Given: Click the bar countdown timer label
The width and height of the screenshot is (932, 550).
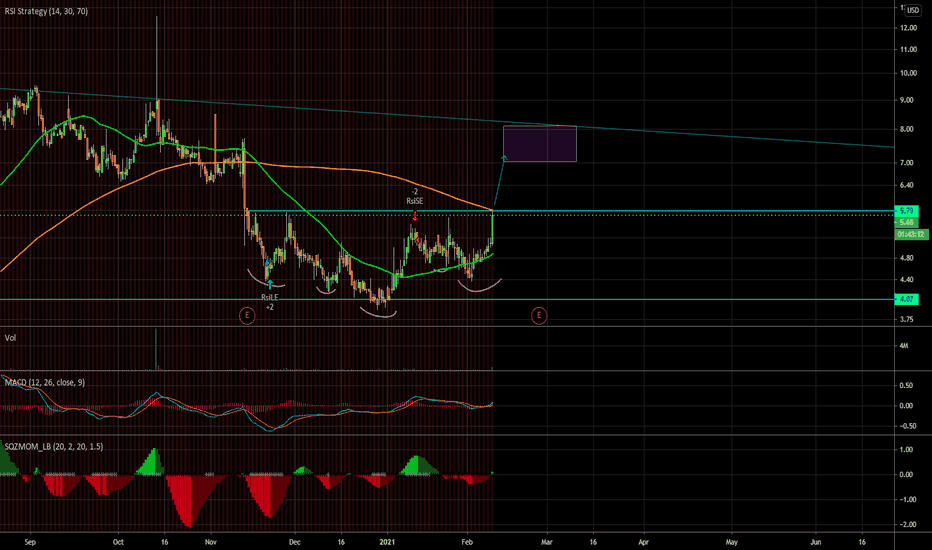Looking at the screenshot, I should pos(911,234).
